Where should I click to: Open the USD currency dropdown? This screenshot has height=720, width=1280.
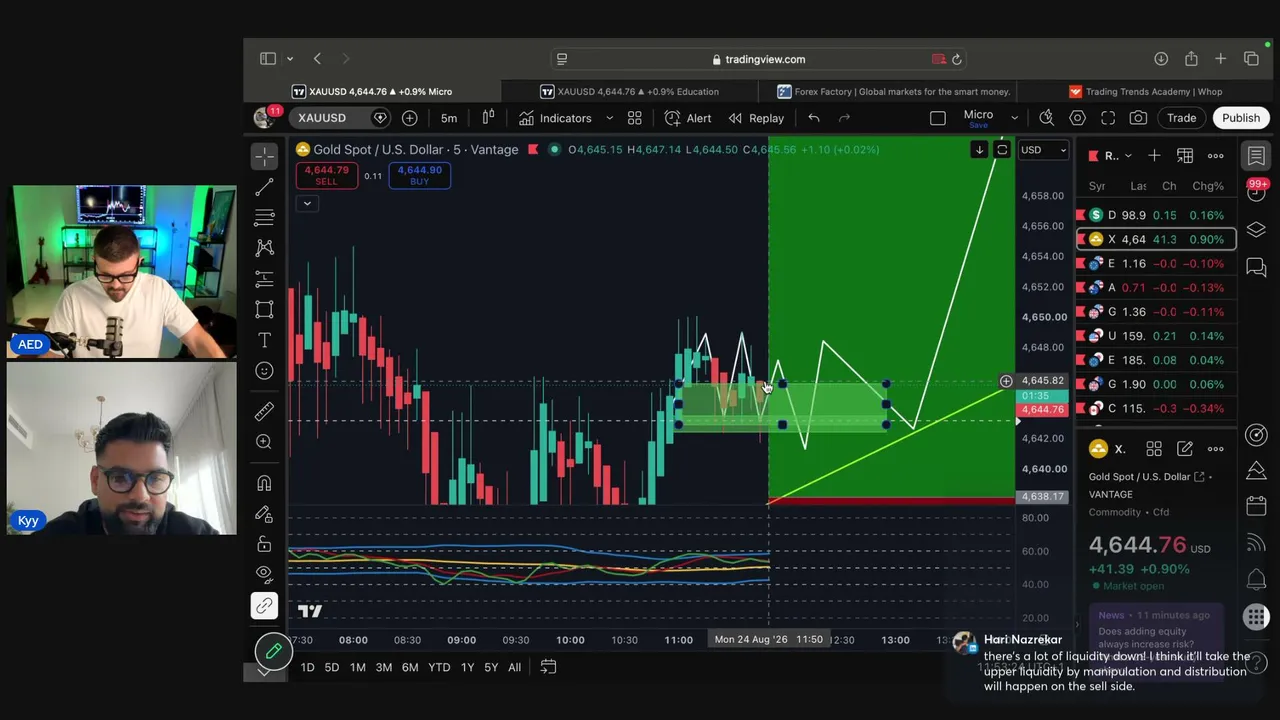tap(1043, 150)
